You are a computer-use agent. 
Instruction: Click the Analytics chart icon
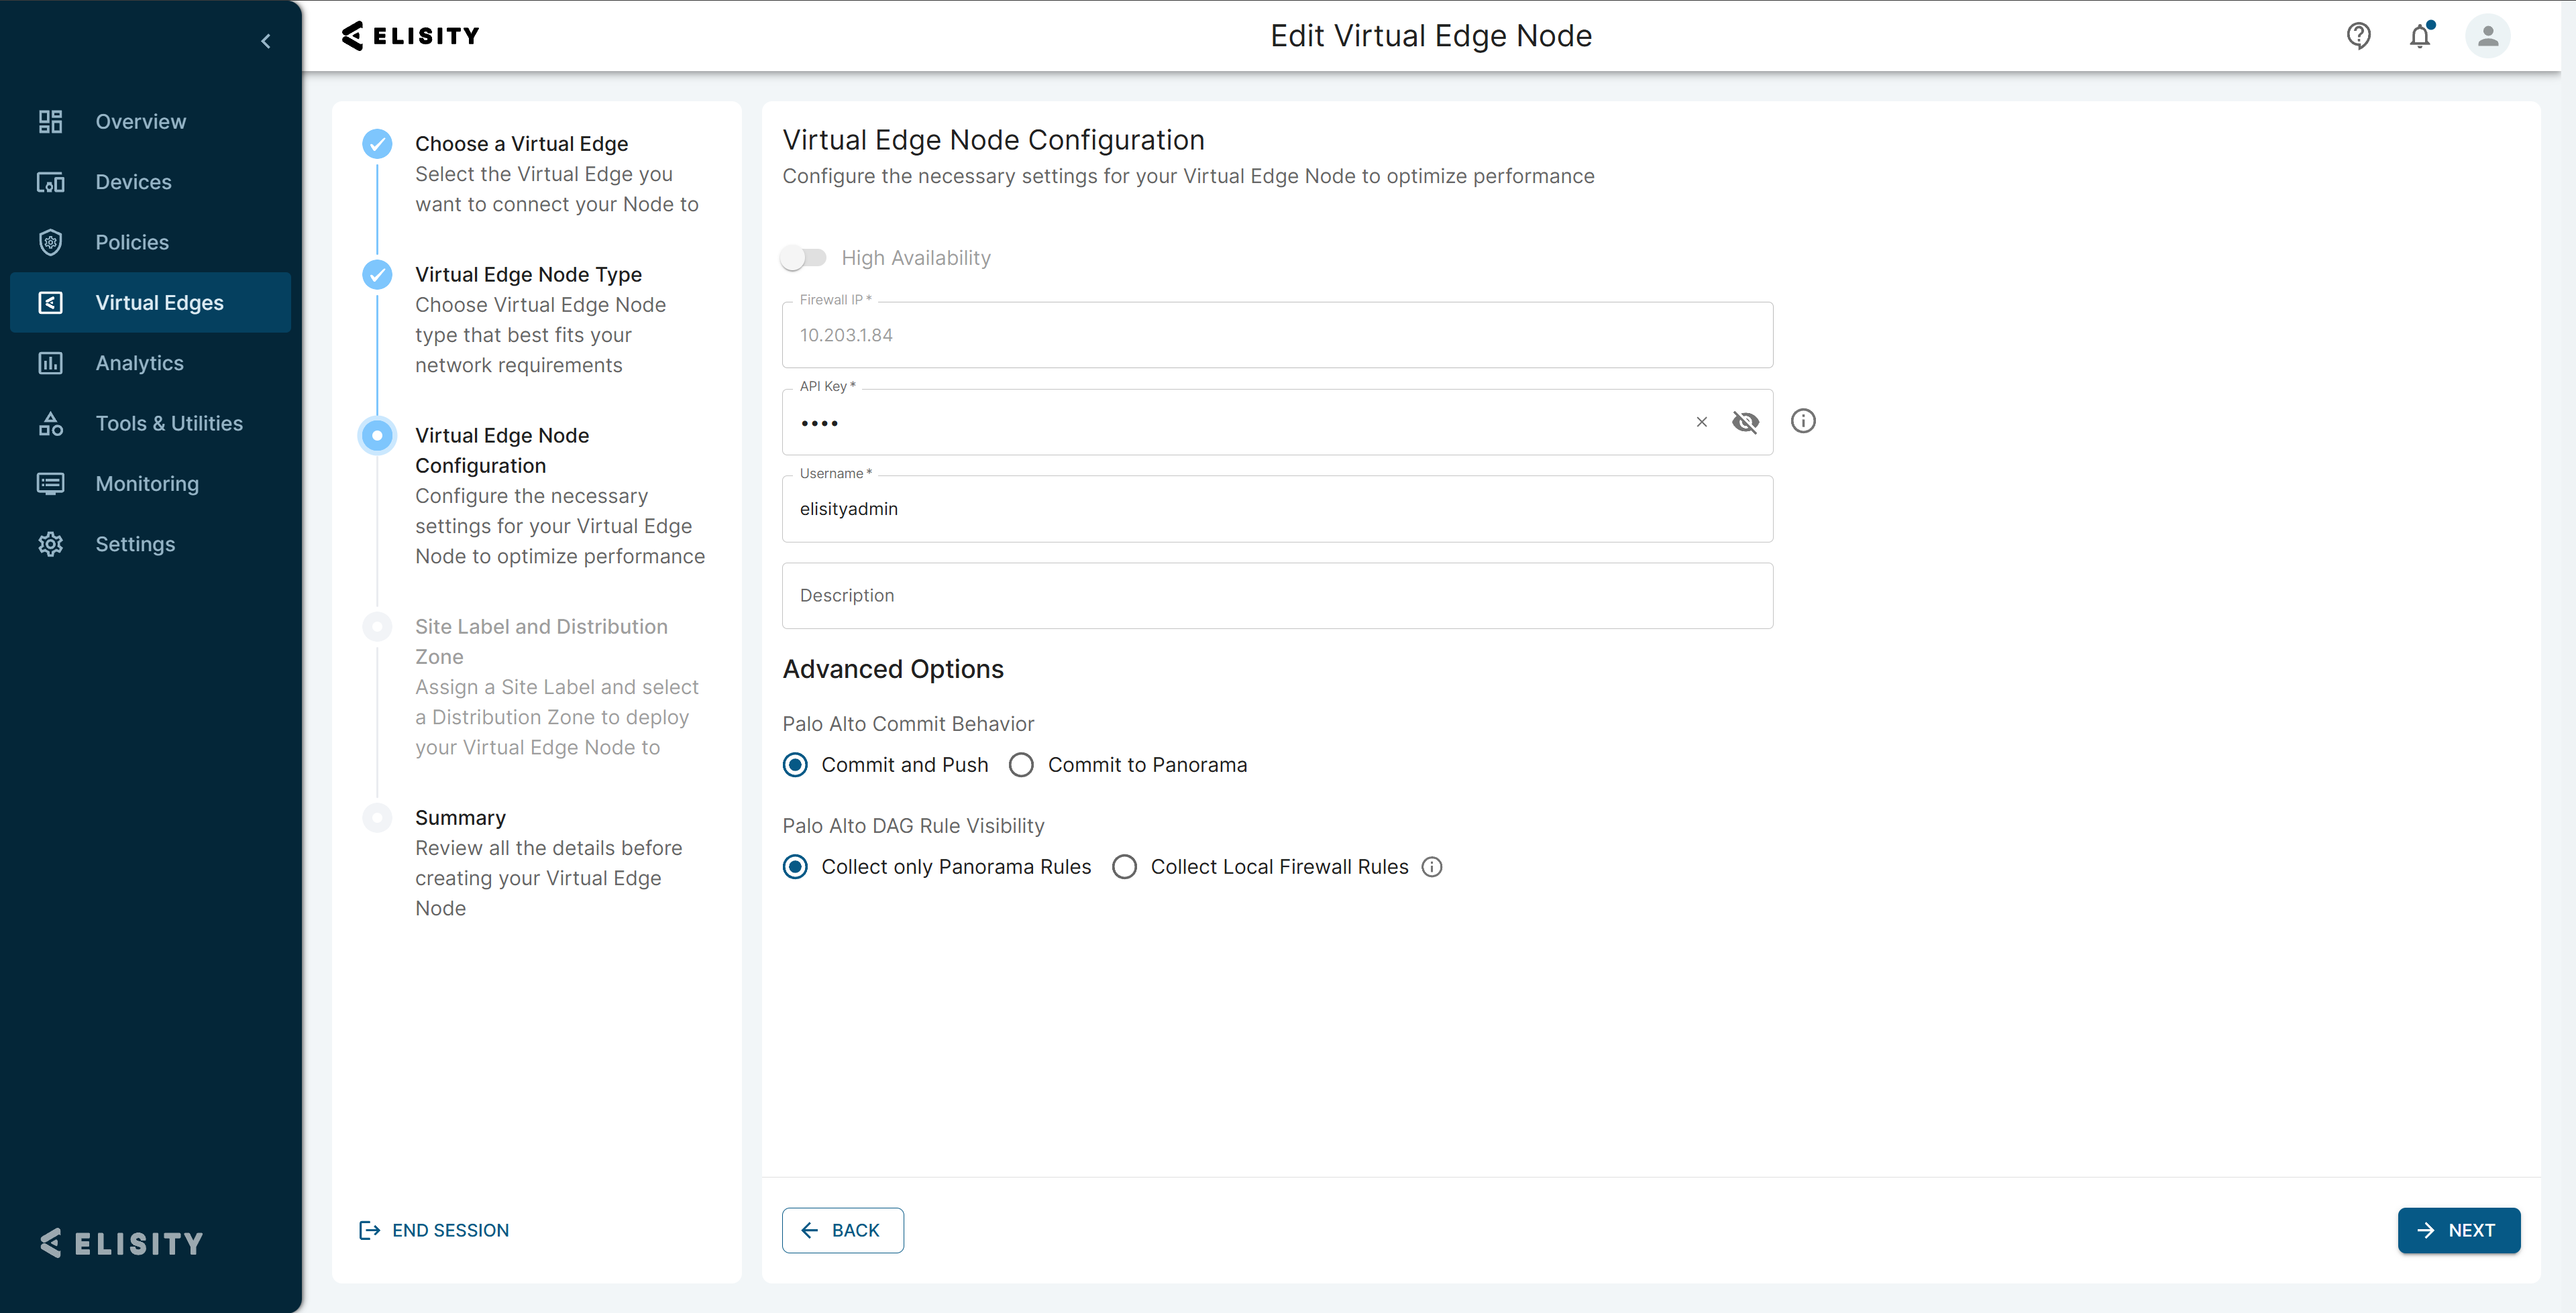(x=50, y=363)
